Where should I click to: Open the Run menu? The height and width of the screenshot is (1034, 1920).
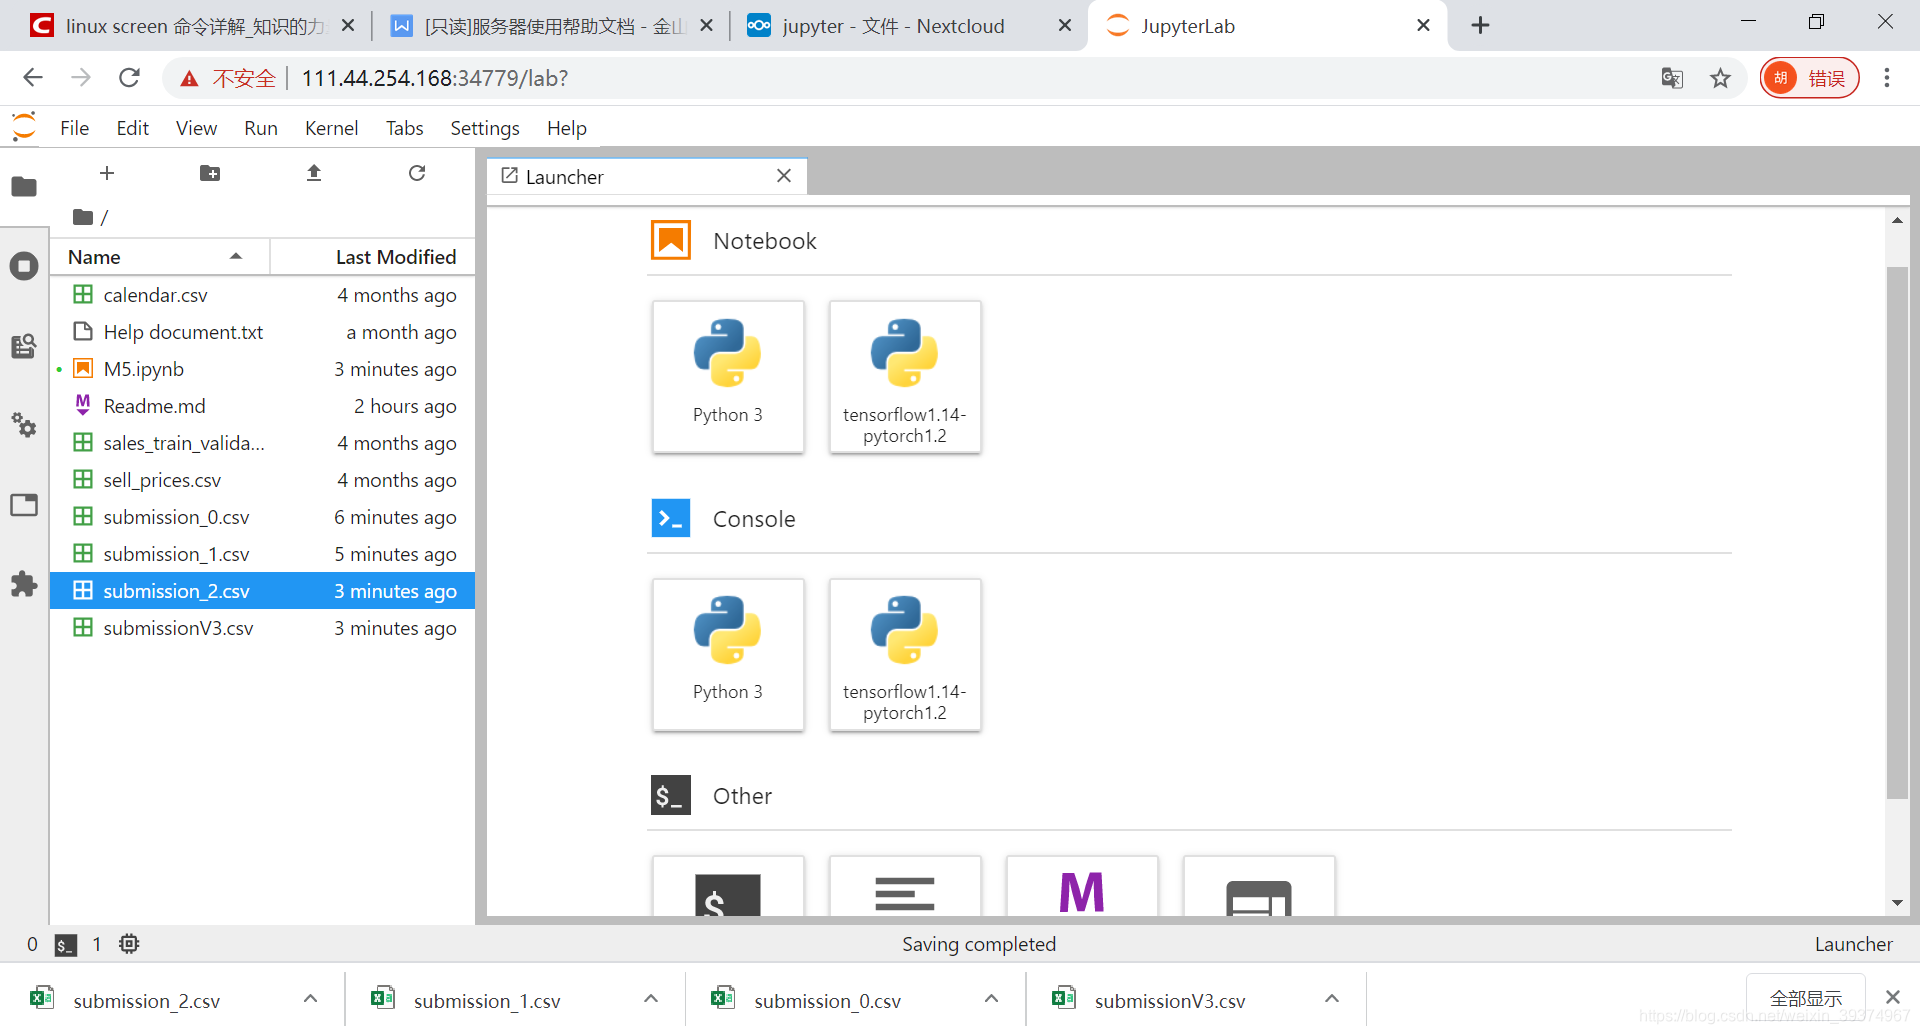coord(261,128)
